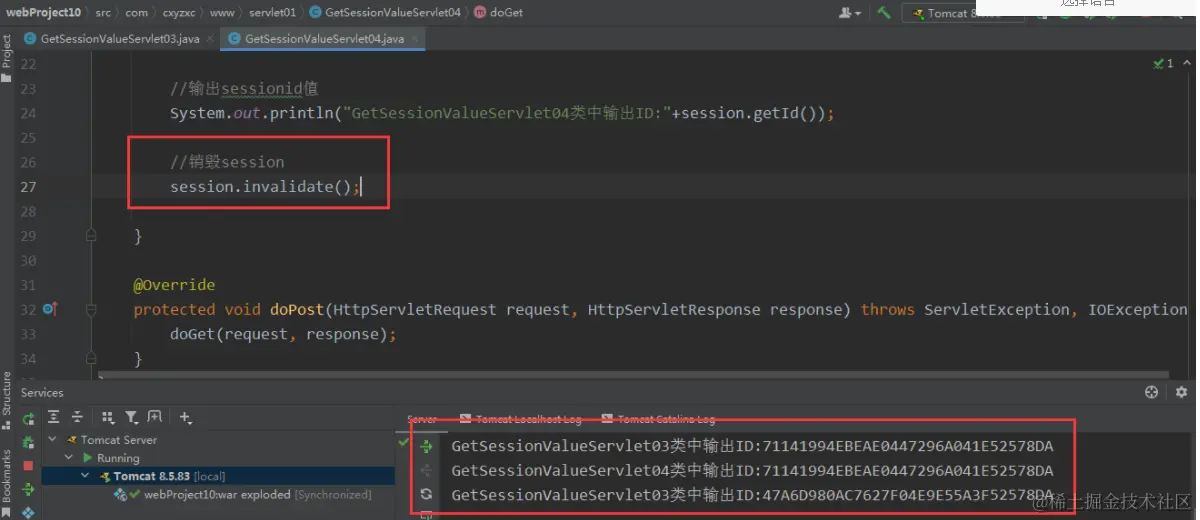Click servlet01 in the breadcrumb bar
The image size is (1200, 520).
pos(271,13)
